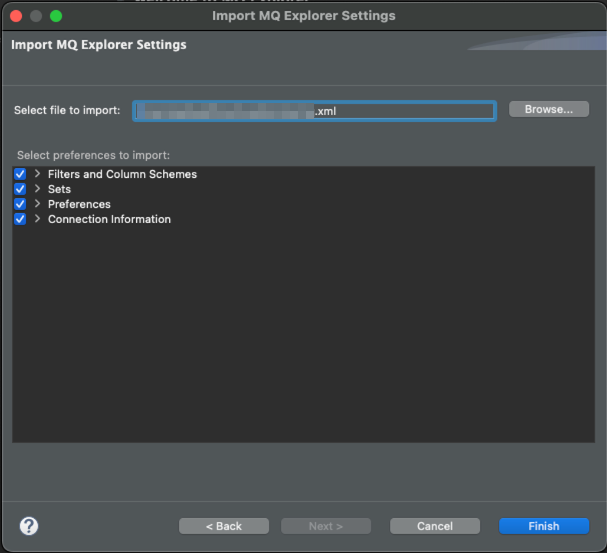This screenshot has height=553, width=607.
Task: Toggle the Preferences checkbox
Action: [x=20, y=204]
